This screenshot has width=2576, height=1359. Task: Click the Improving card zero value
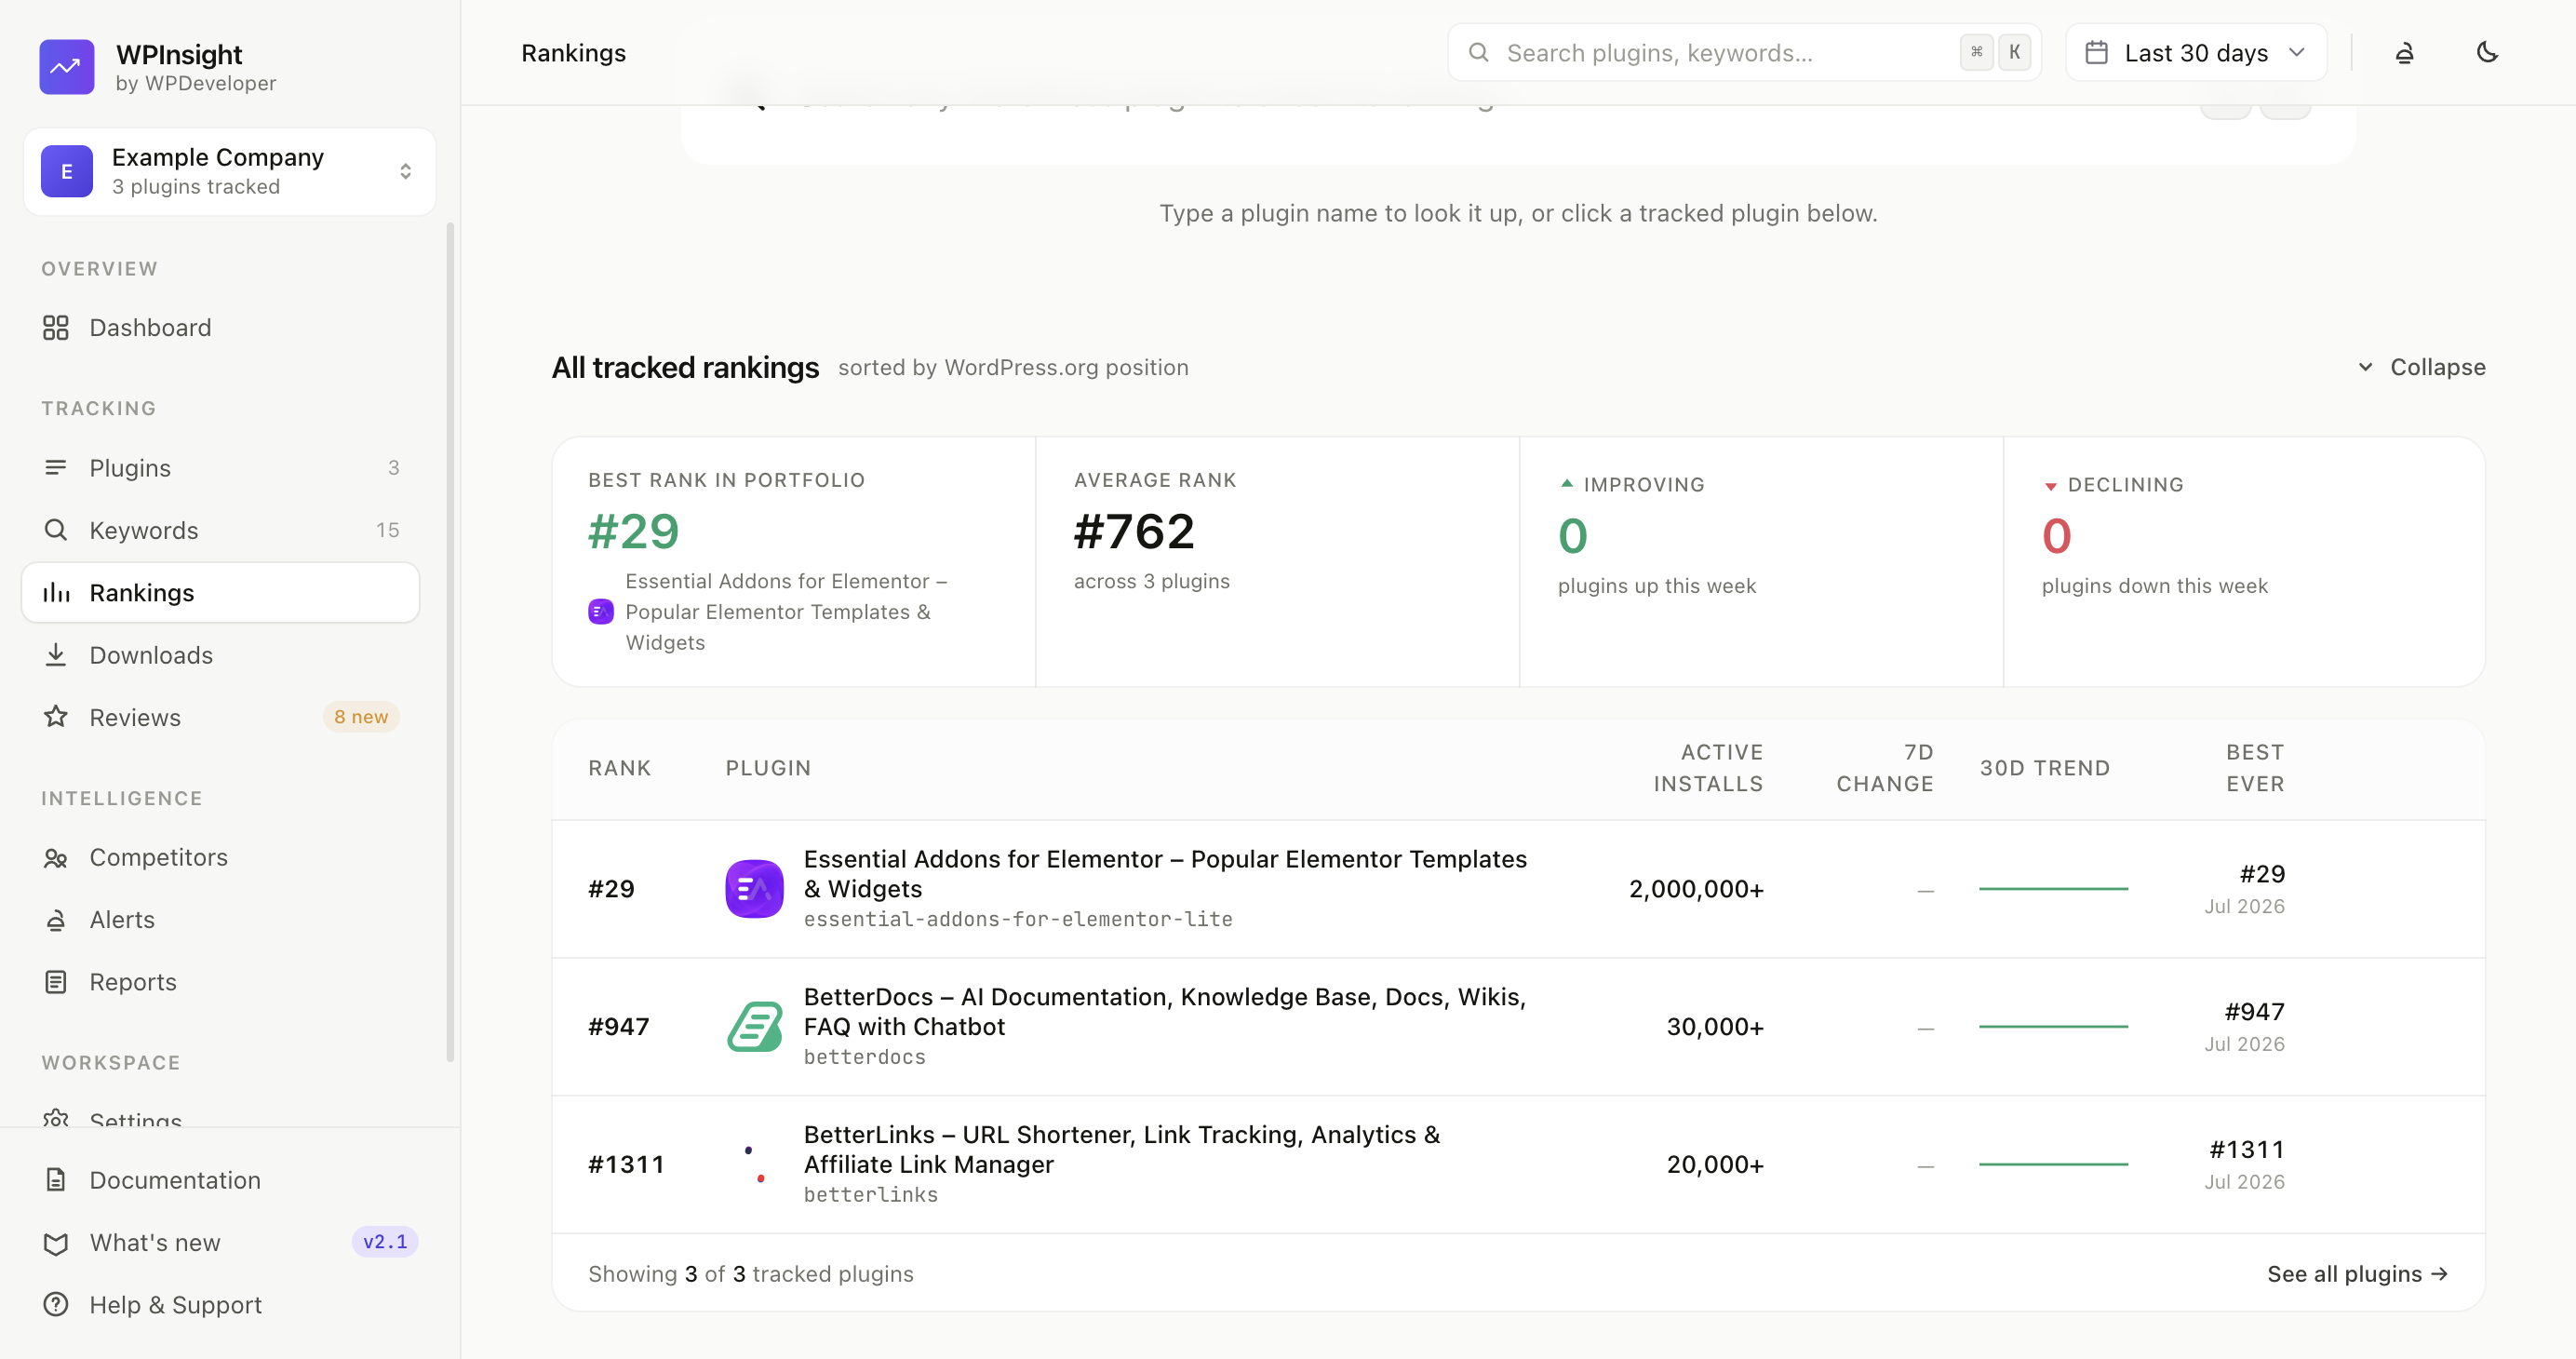pyautogui.click(x=1573, y=536)
